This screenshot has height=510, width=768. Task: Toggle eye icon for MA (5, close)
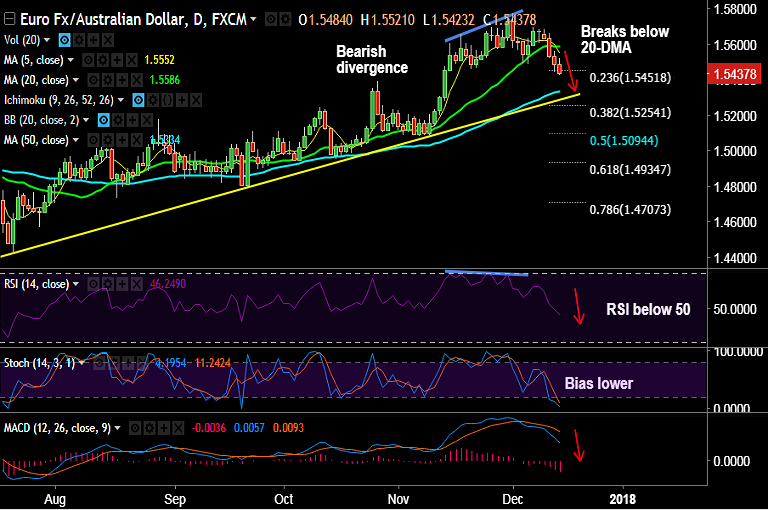[88, 60]
